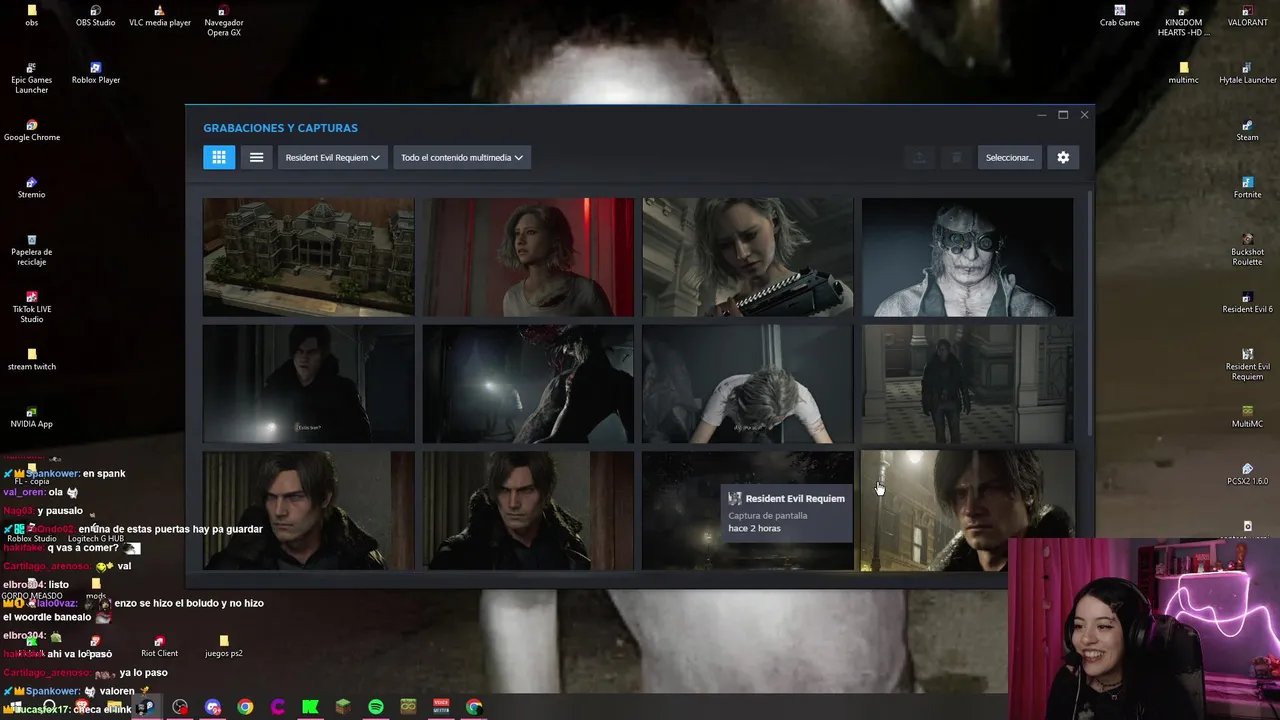Open PCSX2 1.6.0 desktop icon
This screenshot has height=720, width=1280.
1247,474
